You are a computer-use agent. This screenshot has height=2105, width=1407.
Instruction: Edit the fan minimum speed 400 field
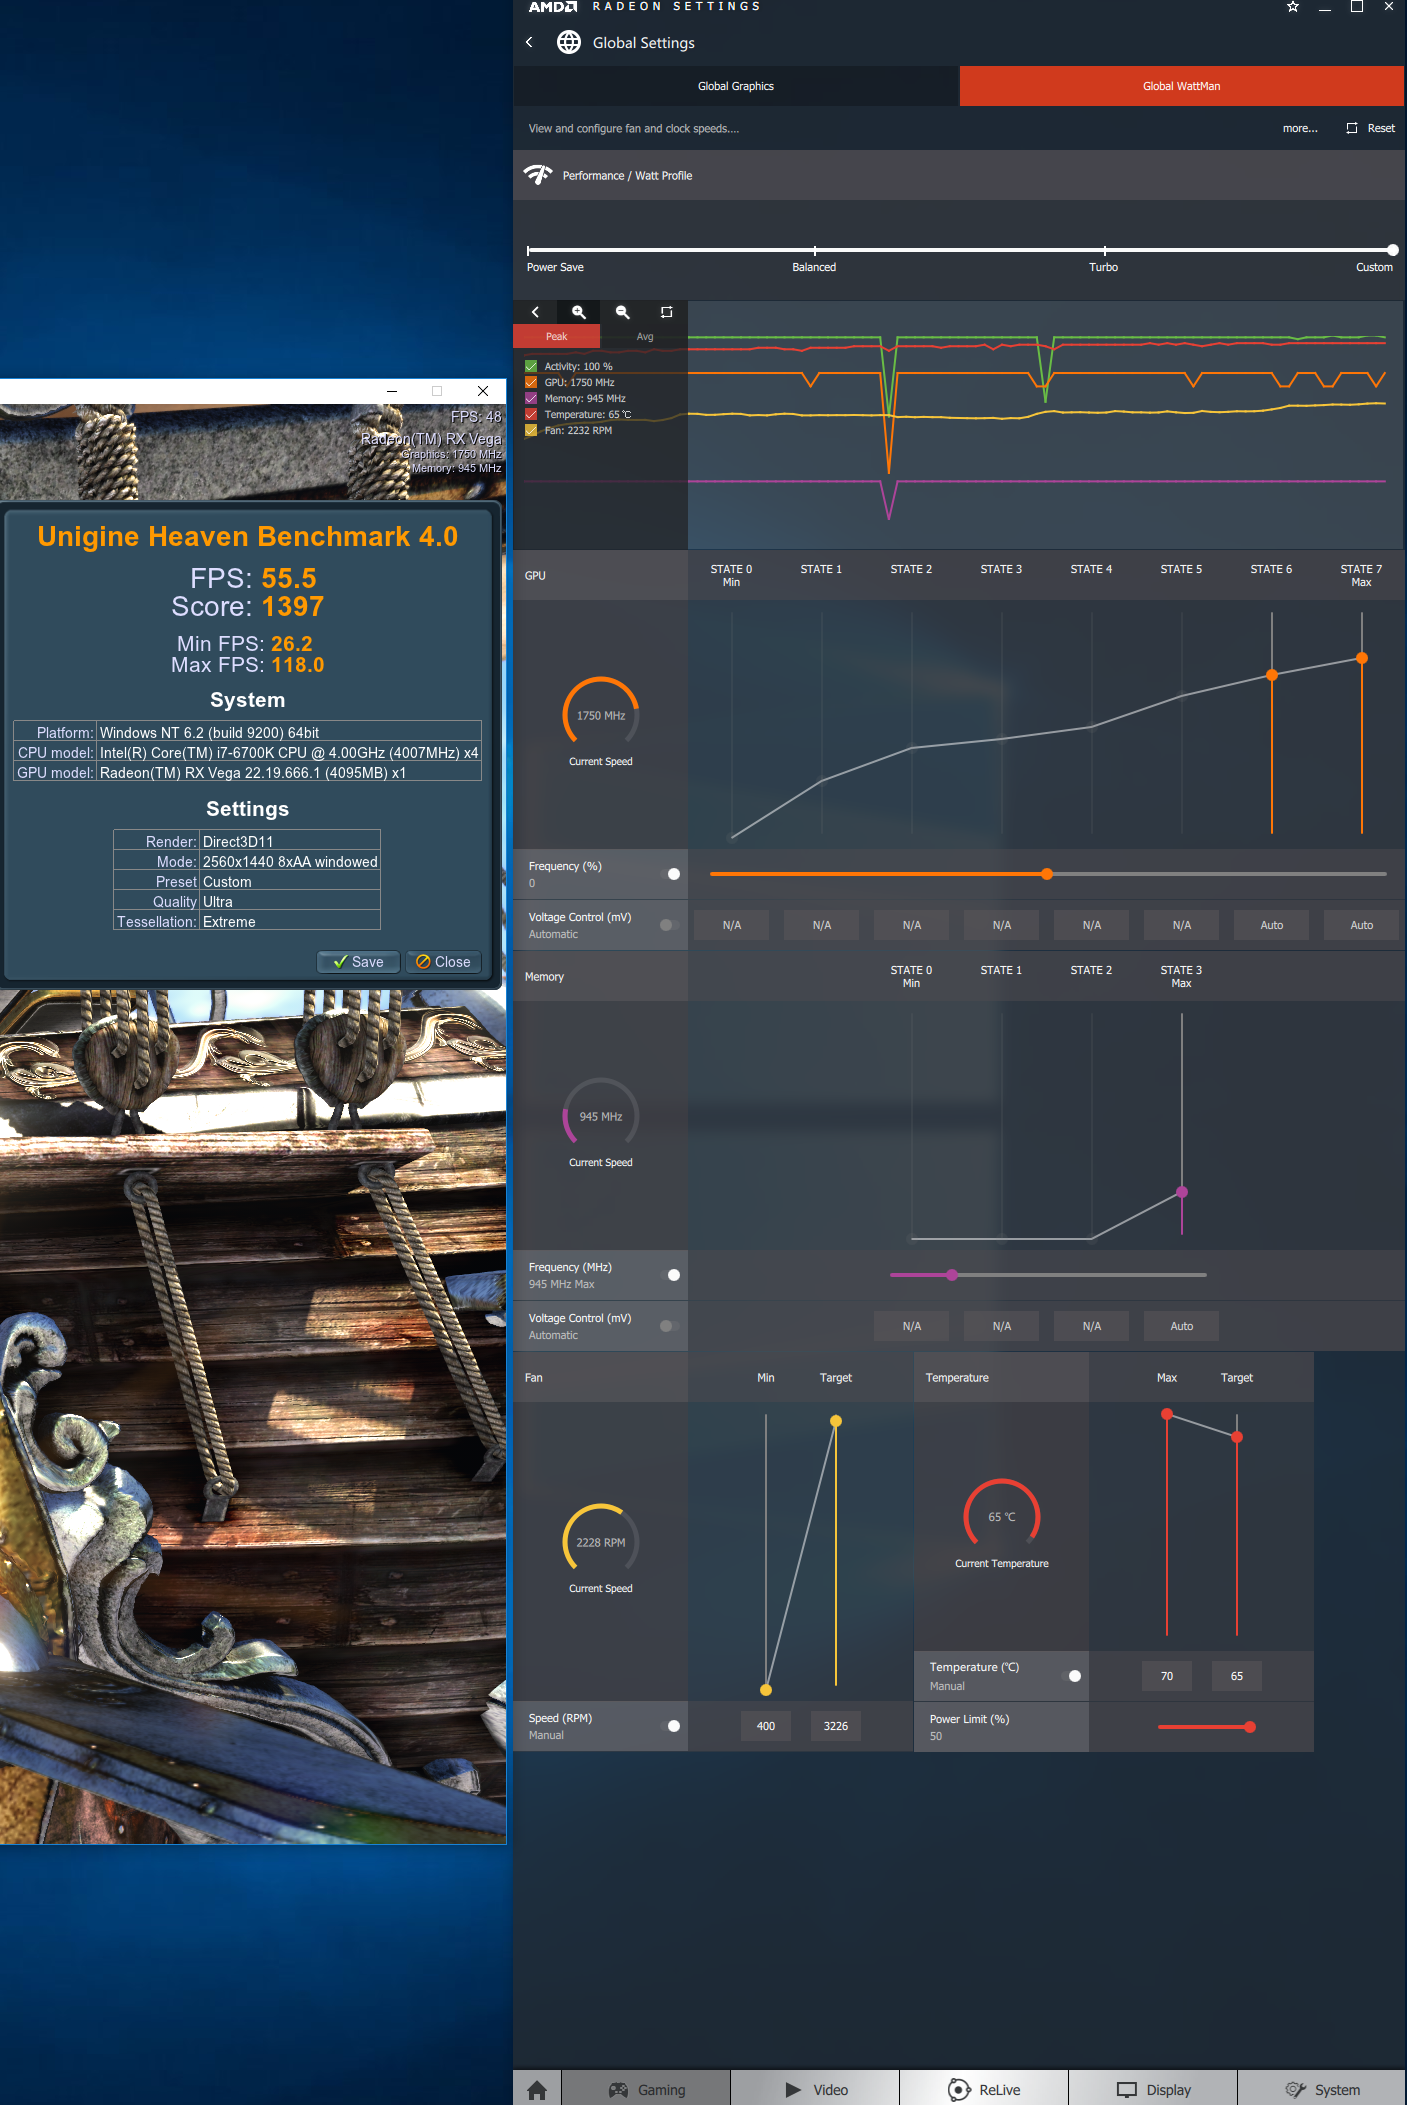click(x=766, y=1726)
